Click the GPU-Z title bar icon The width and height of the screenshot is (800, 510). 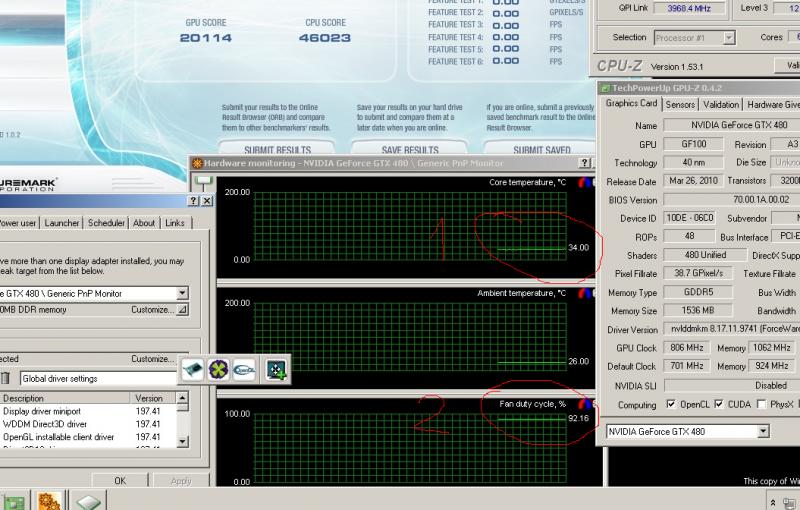[x=605, y=88]
